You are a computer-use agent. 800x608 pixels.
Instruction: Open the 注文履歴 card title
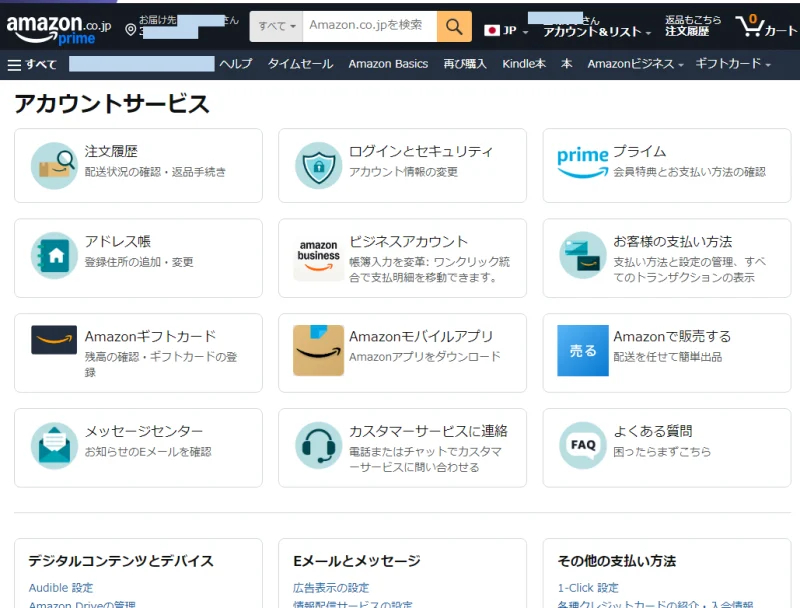[x=111, y=151]
